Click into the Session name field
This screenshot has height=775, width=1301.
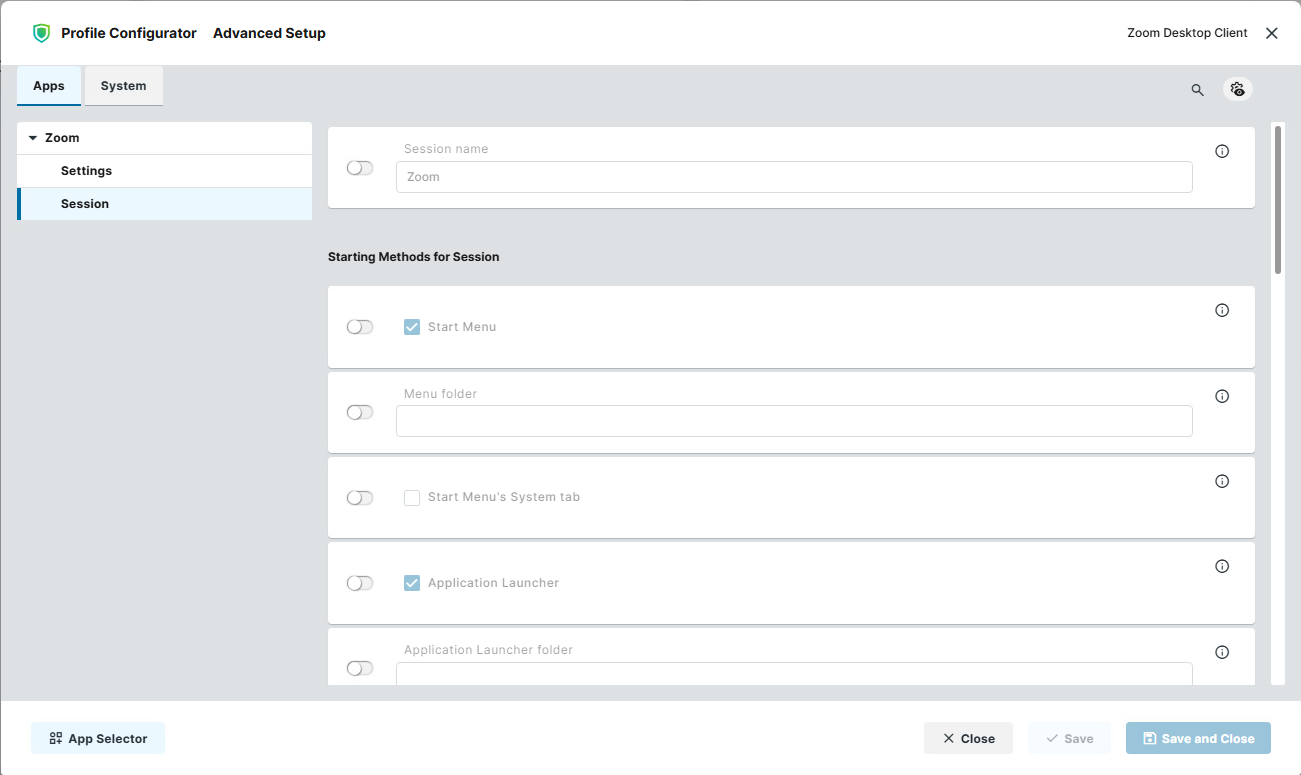pos(794,177)
